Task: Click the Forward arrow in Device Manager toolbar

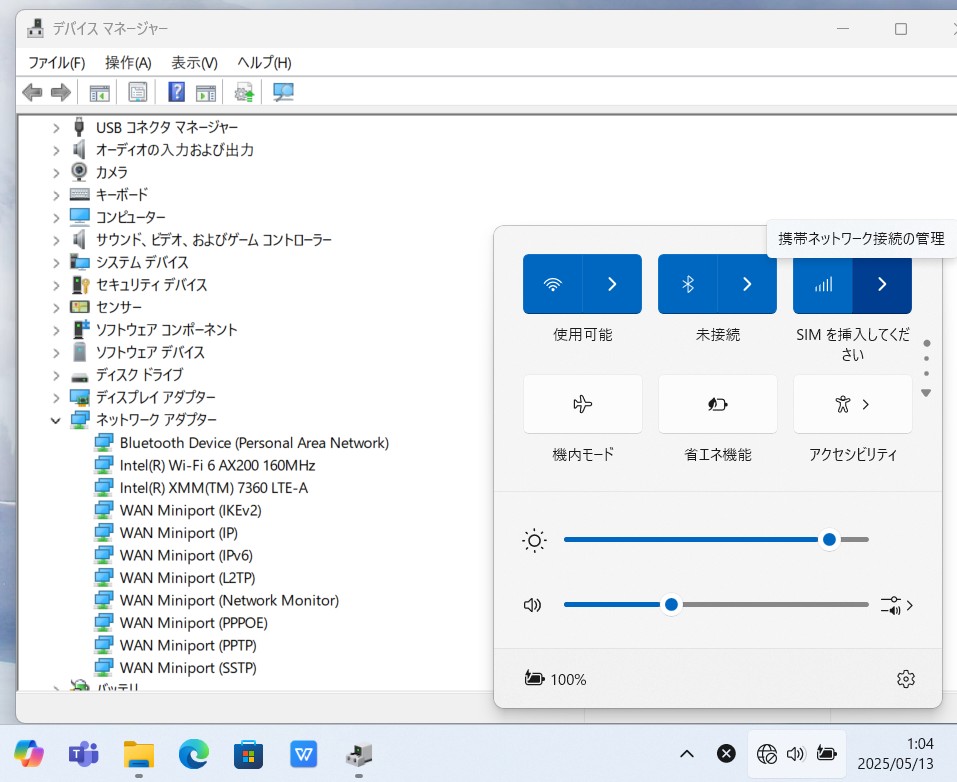Action: pyautogui.click(x=60, y=93)
